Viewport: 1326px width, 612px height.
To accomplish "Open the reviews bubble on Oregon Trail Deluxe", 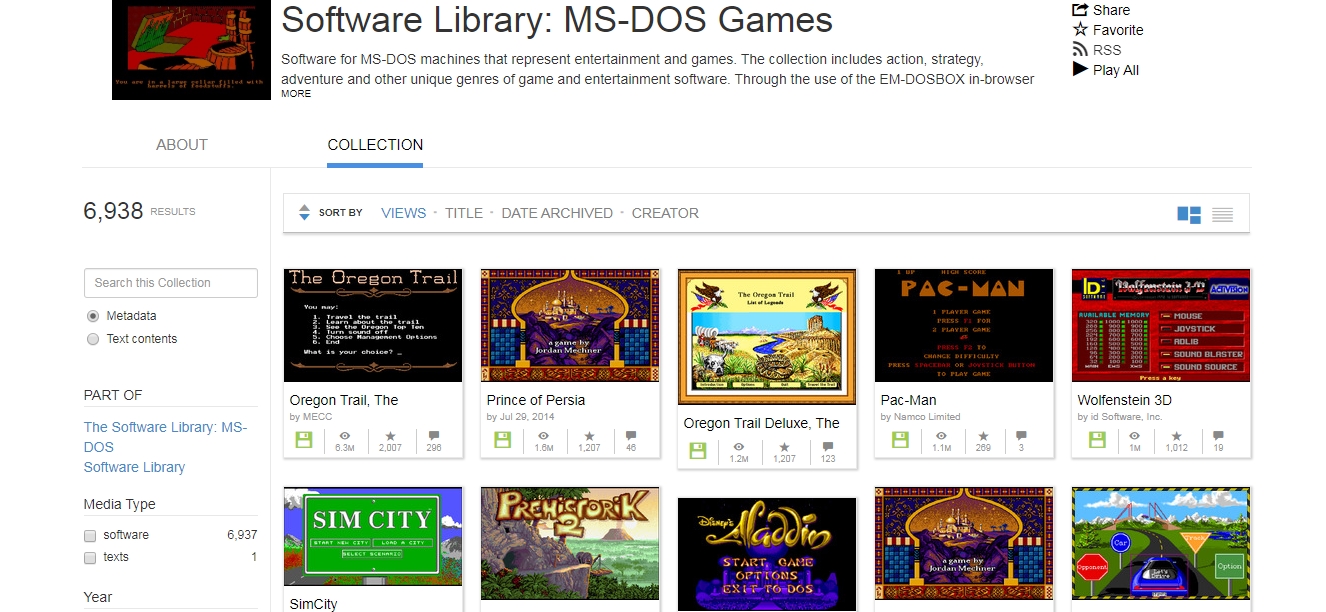I will click(828, 447).
